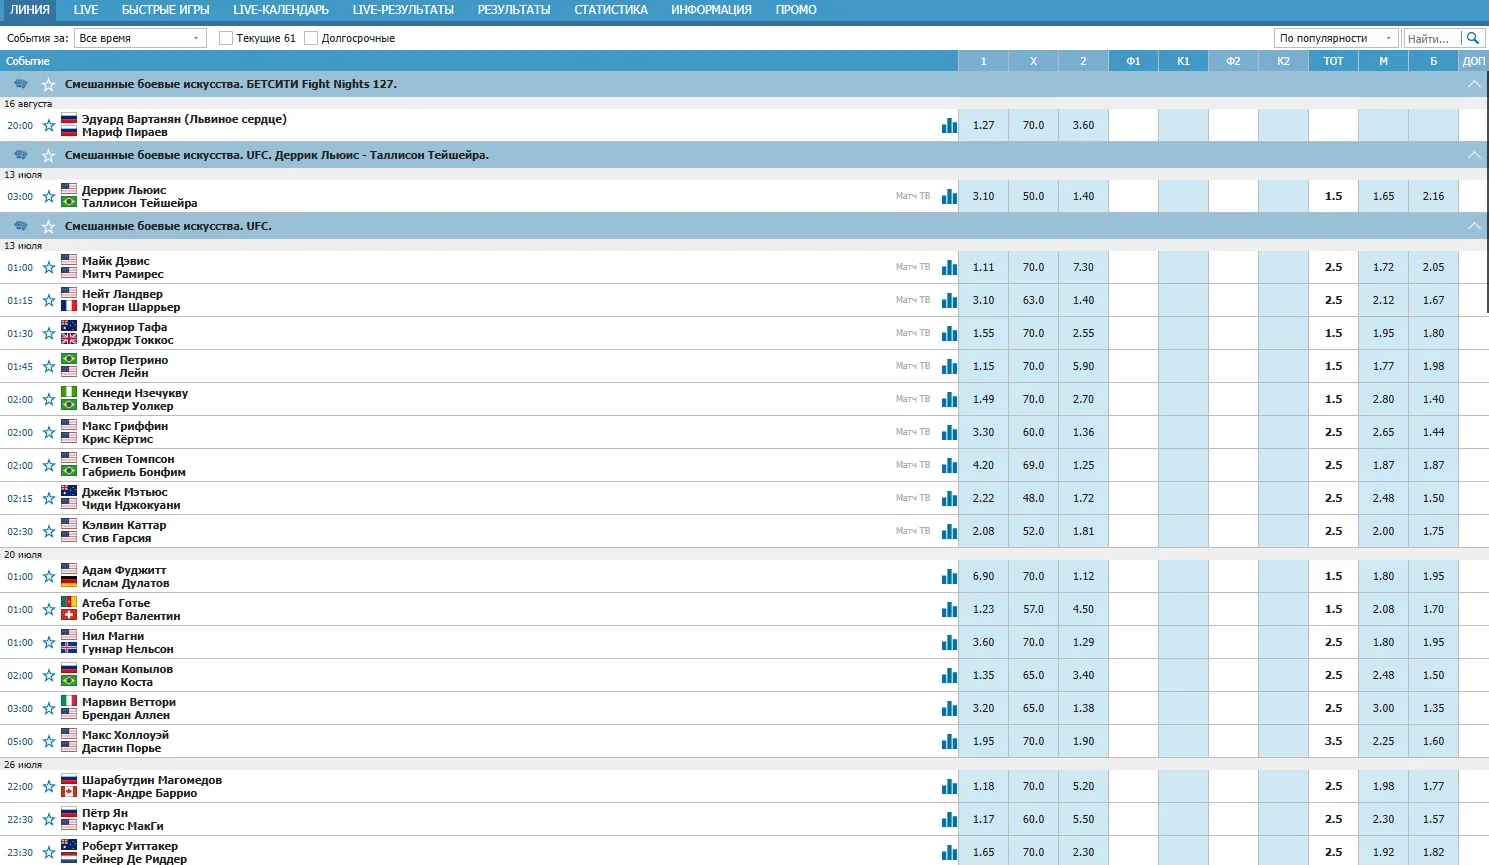Switch to the LIVE tab
1489x865 pixels.
pyautogui.click(x=86, y=10)
